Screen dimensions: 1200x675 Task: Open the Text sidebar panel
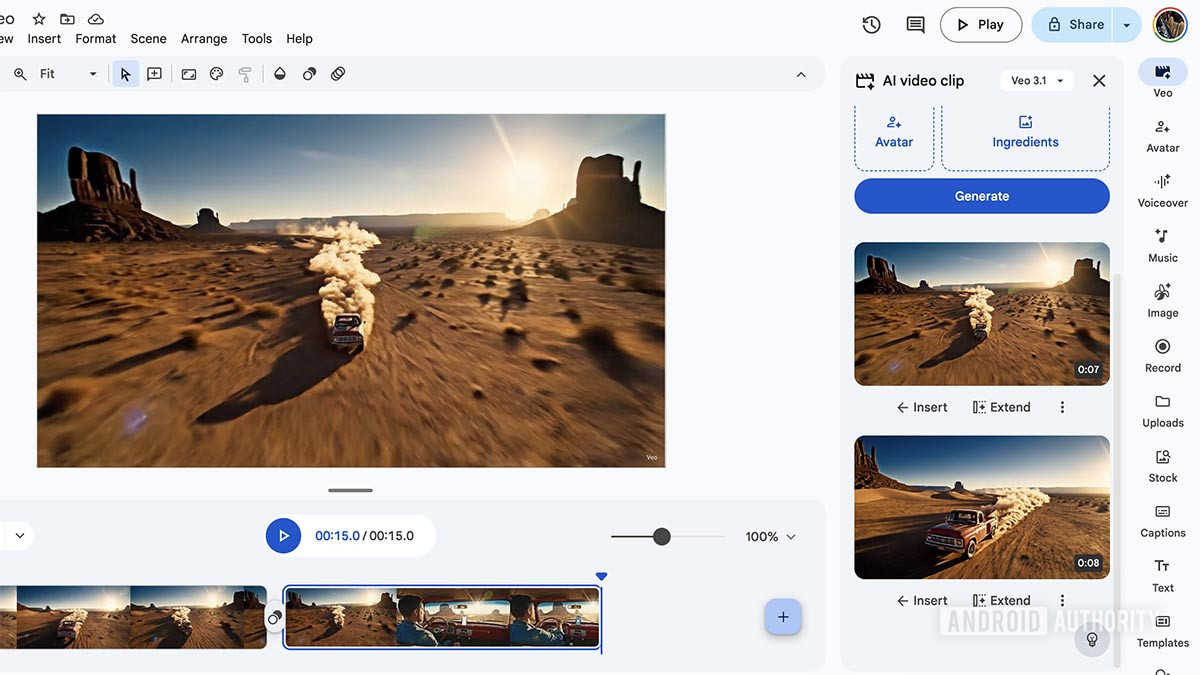(x=1162, y=576)
